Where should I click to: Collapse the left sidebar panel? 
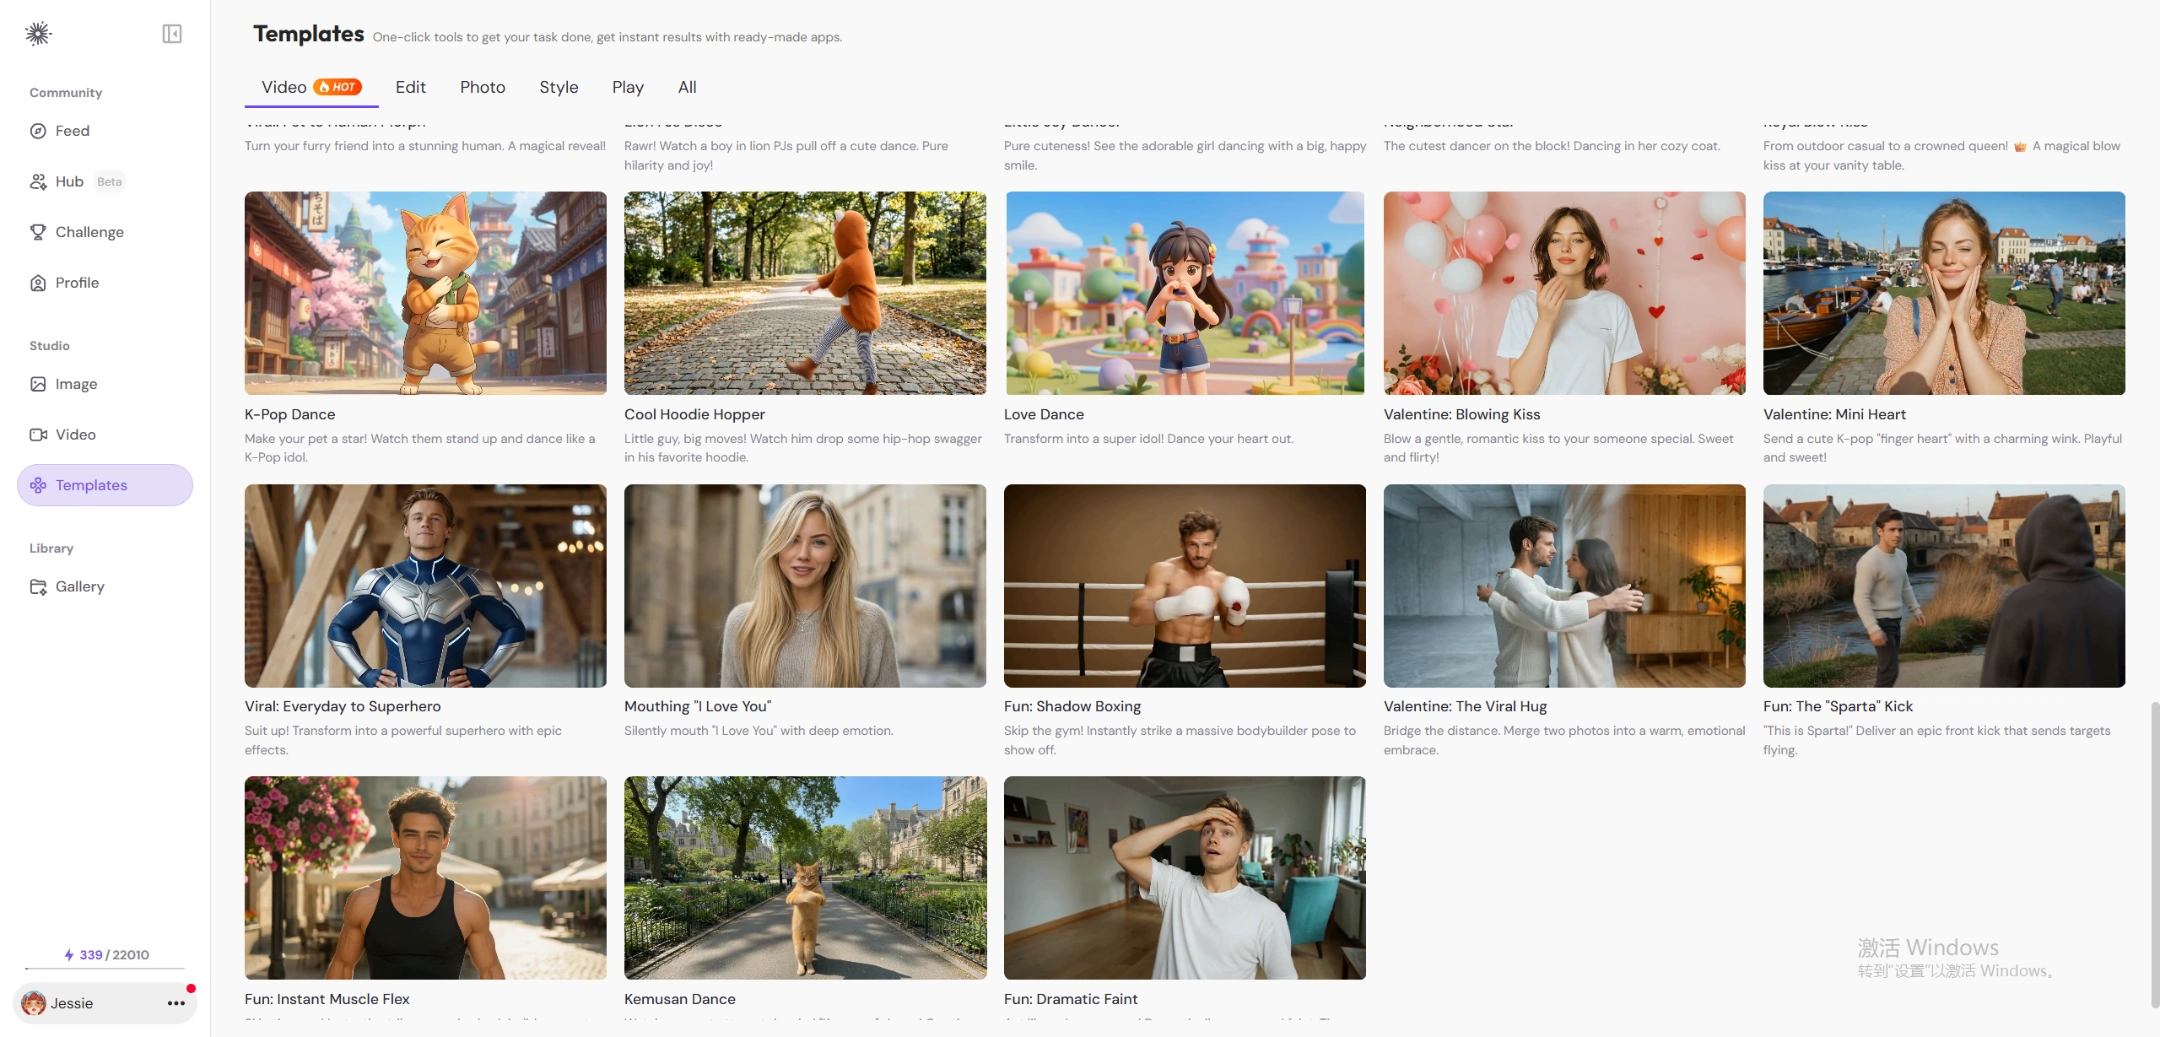(x=171, y=33)
